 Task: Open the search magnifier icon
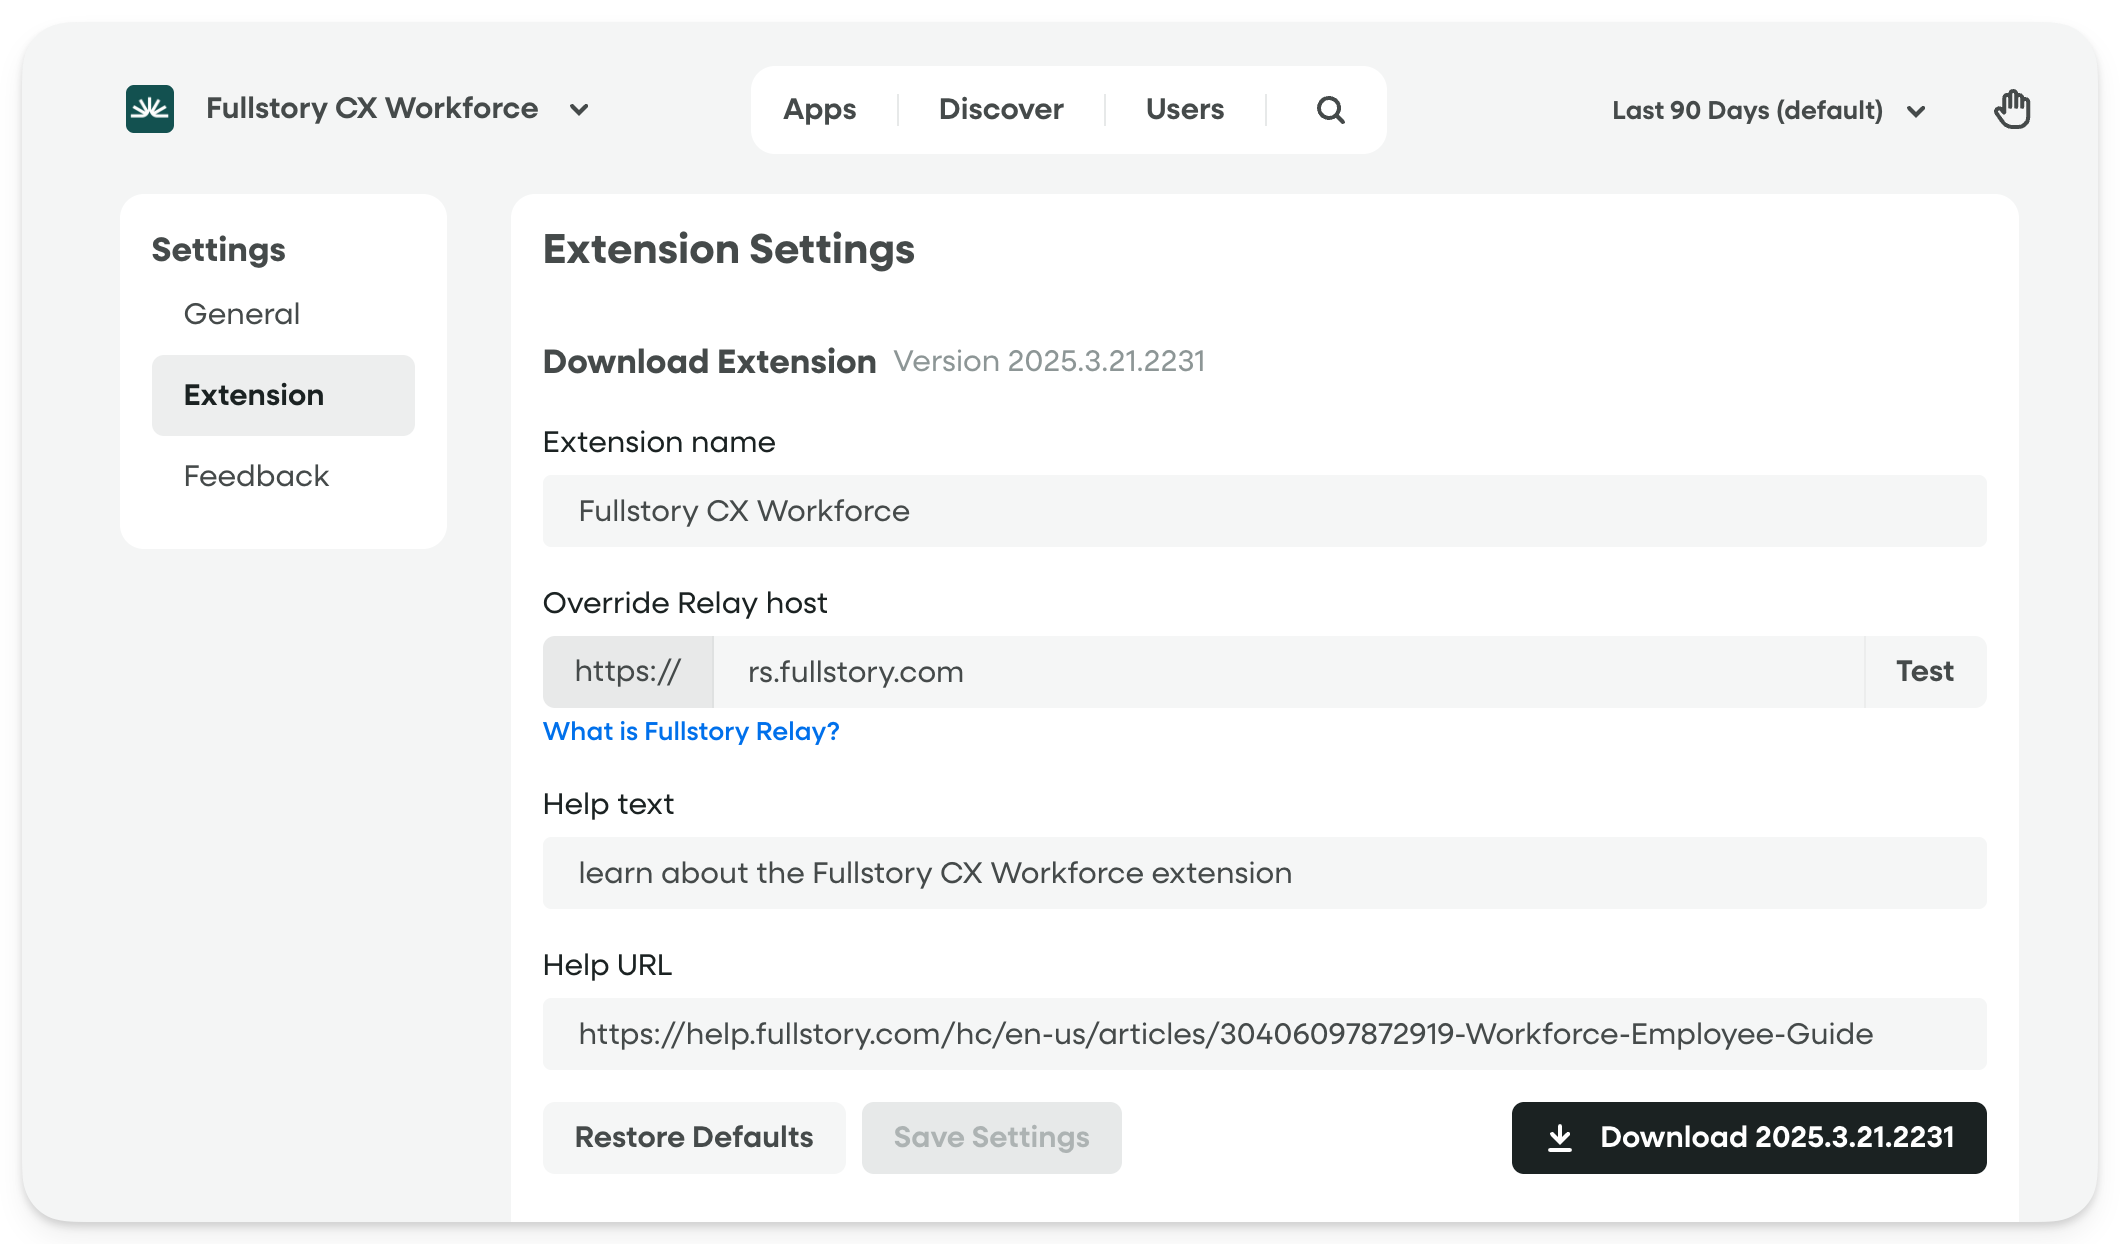[1330, 110]
